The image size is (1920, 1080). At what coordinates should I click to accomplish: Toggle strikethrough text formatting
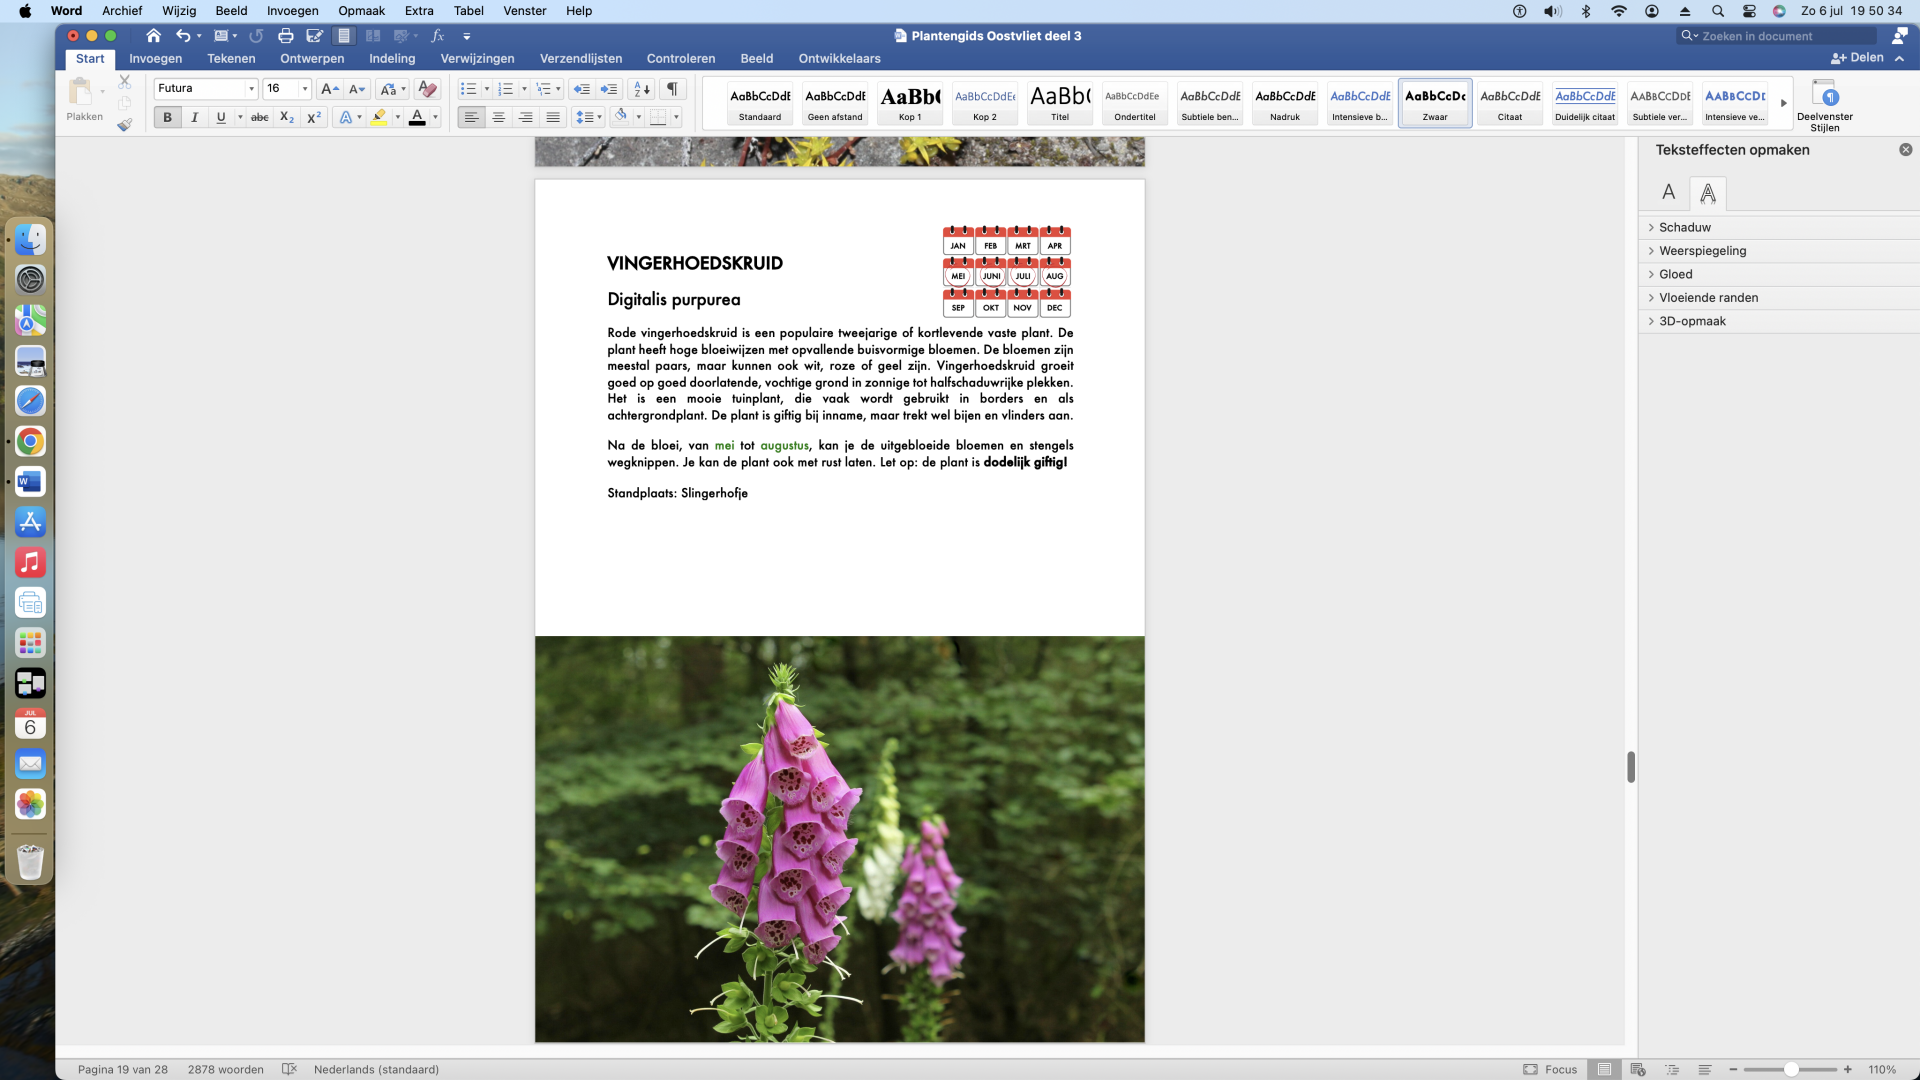tap(259, 117)
